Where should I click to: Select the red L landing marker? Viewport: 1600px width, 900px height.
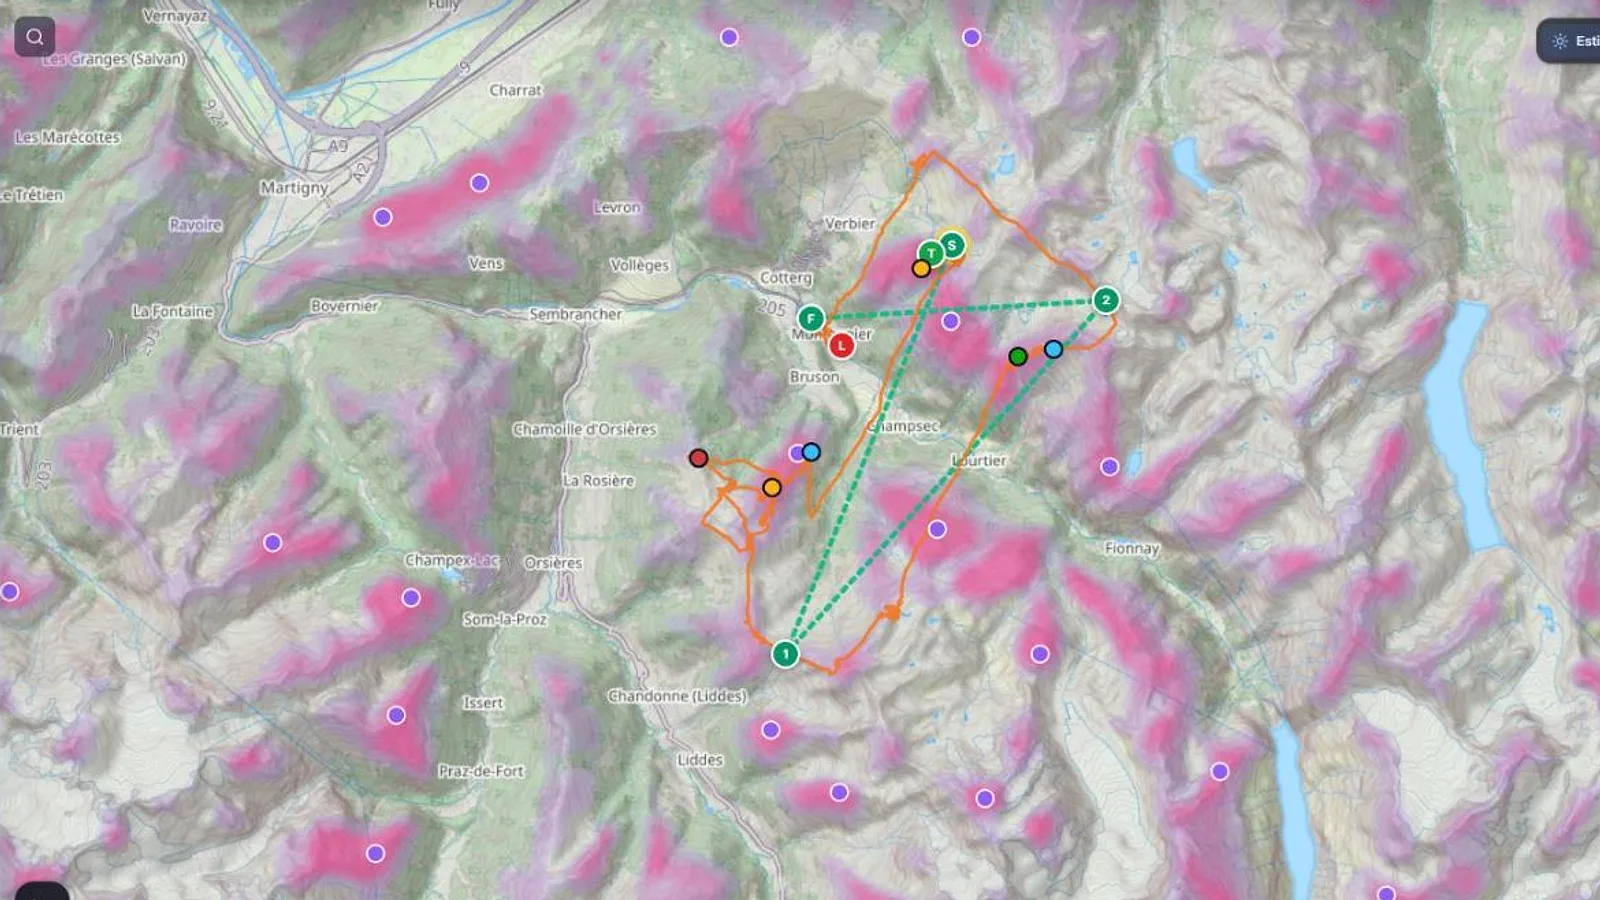pyautogui.click(x=842, y=346)
